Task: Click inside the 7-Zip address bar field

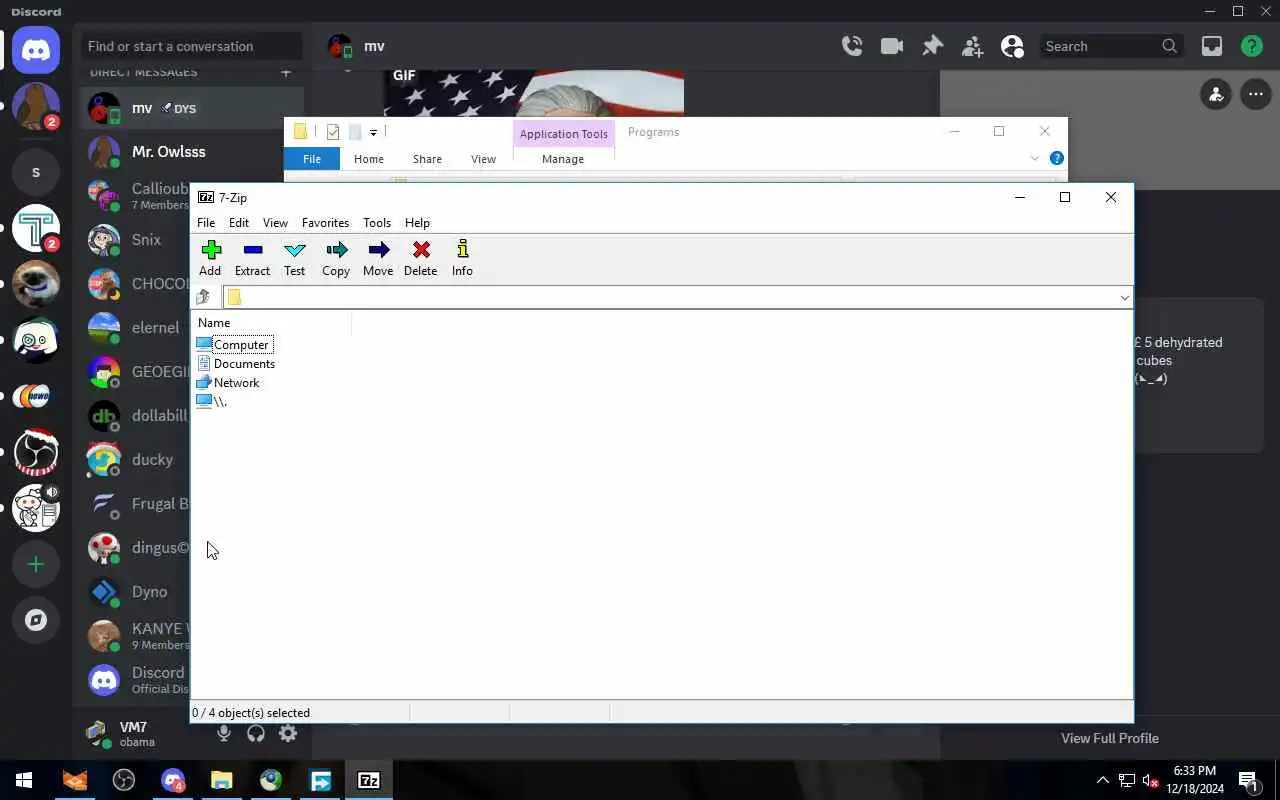Action: pos(670,297)
